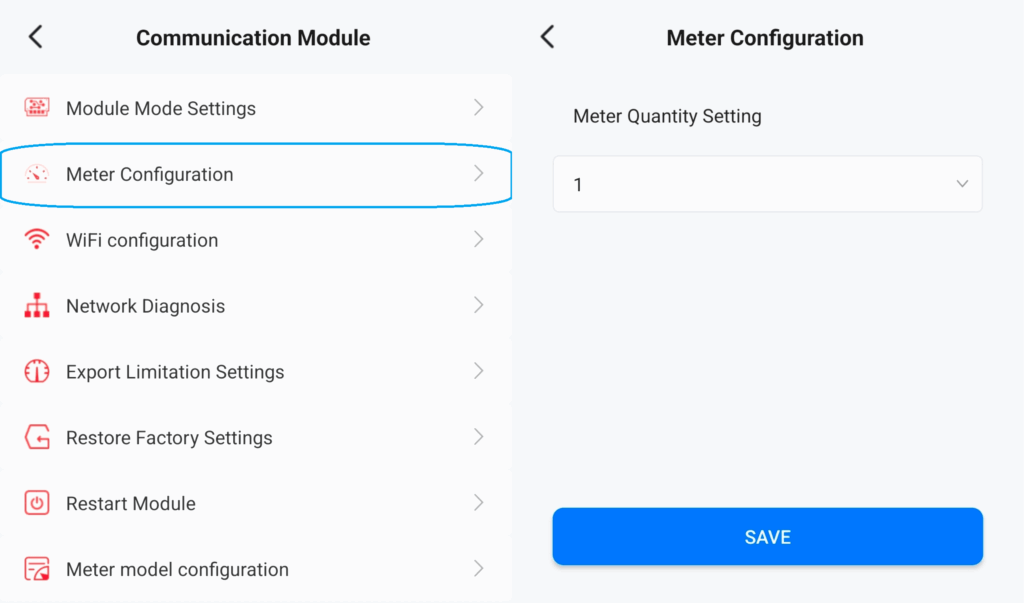
Task: Open the Meter model configuration entry
Action: (177, 570)
